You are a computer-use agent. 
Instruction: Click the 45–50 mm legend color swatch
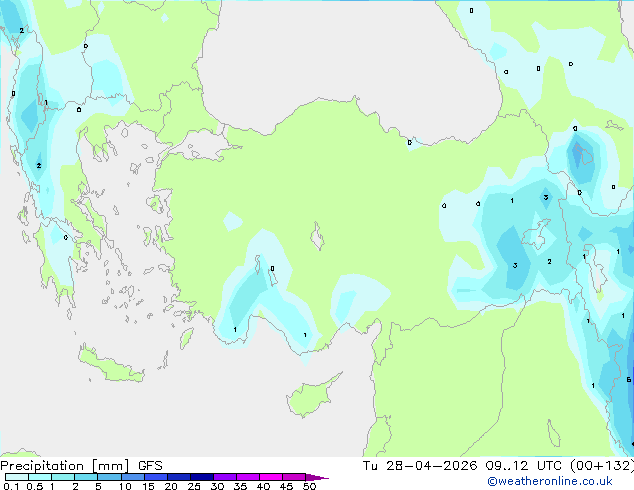click(294, 477)
